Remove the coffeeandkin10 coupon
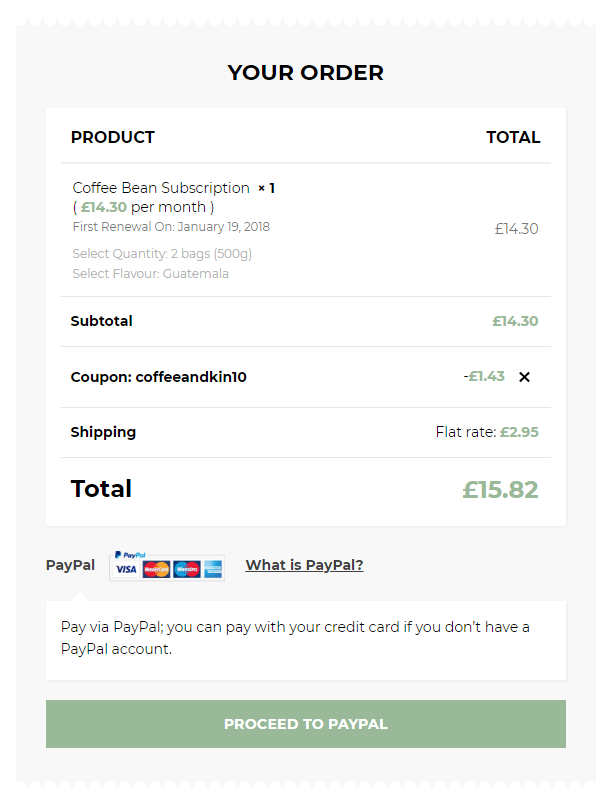 [525, 377]
